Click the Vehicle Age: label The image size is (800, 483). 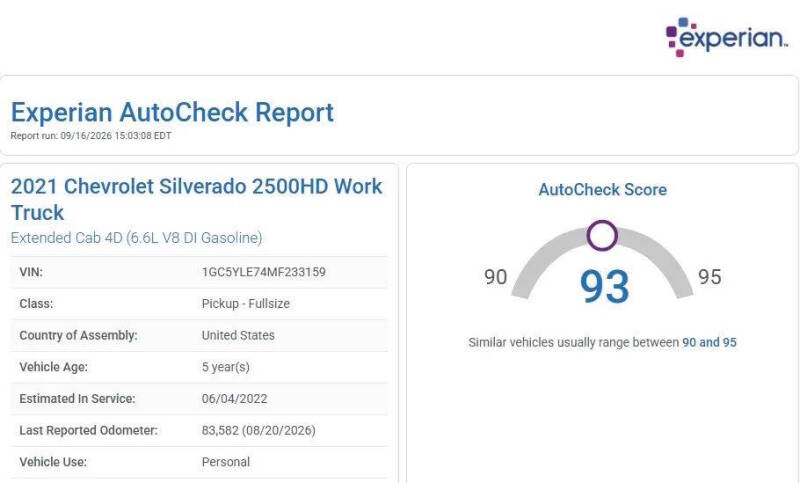[x=54, y=367]
